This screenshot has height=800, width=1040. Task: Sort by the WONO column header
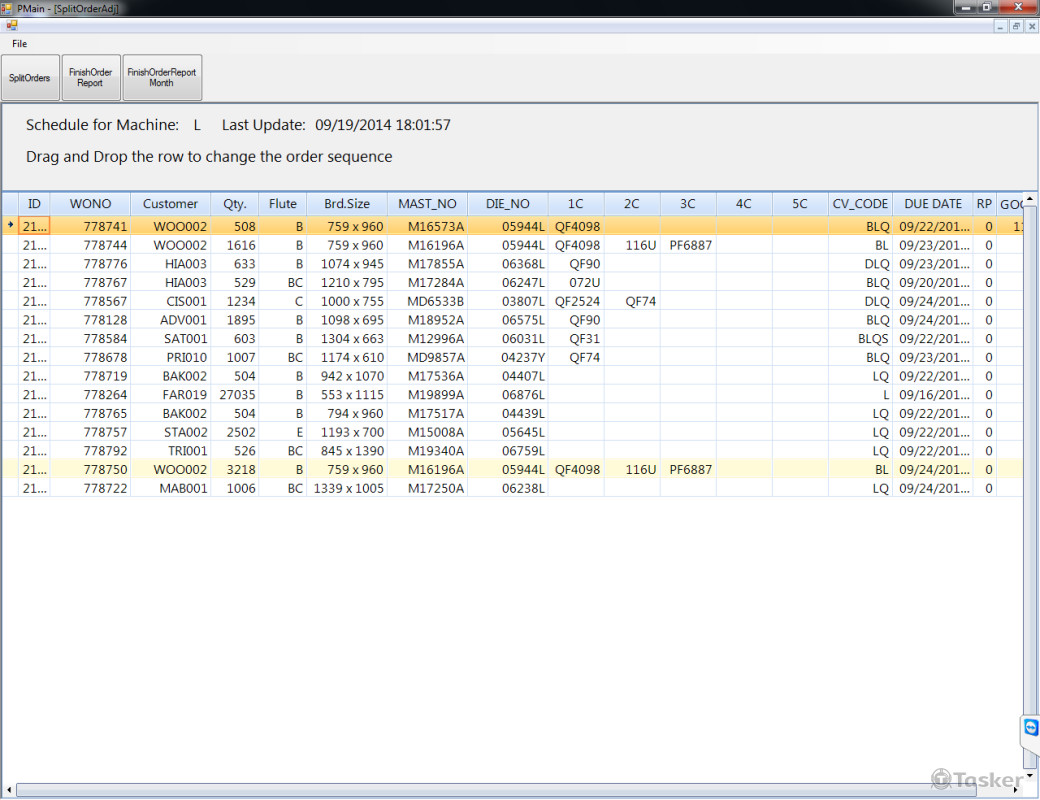(x=90, y=204)
